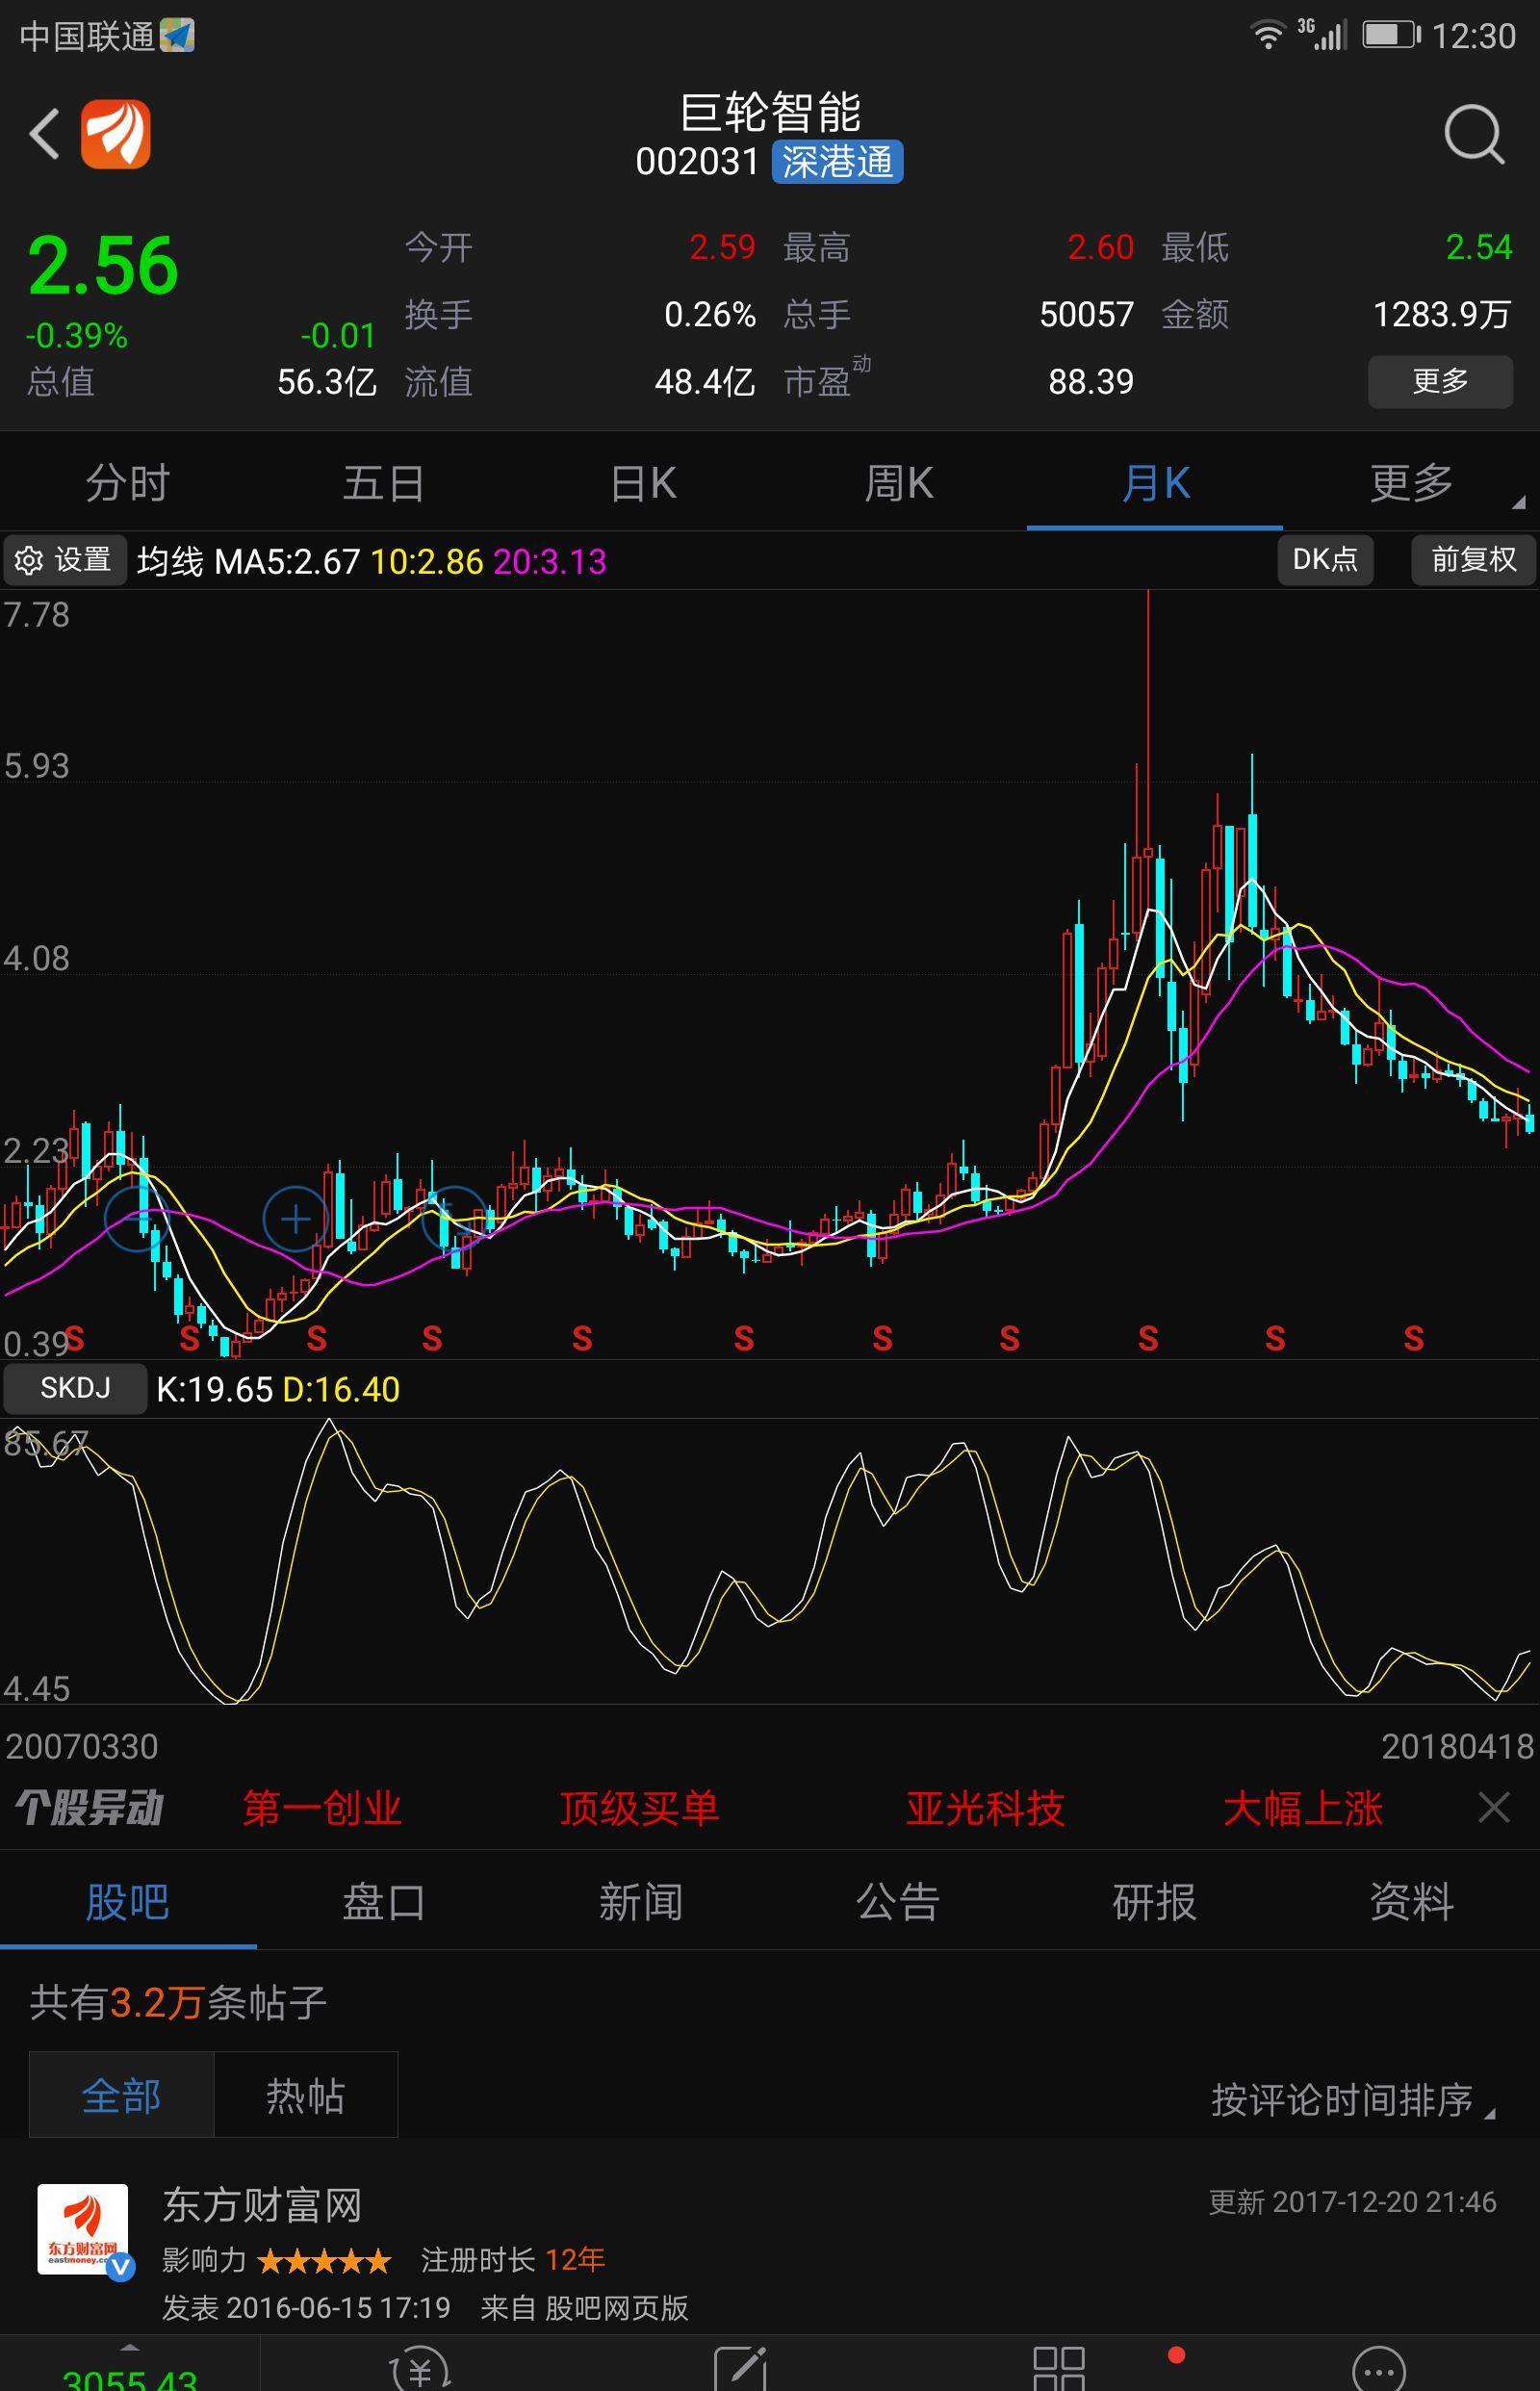The height and width of the screenshot is (2391, 1540).
Task: Open the stock search magnifier
Action: tap(1474, 134)
